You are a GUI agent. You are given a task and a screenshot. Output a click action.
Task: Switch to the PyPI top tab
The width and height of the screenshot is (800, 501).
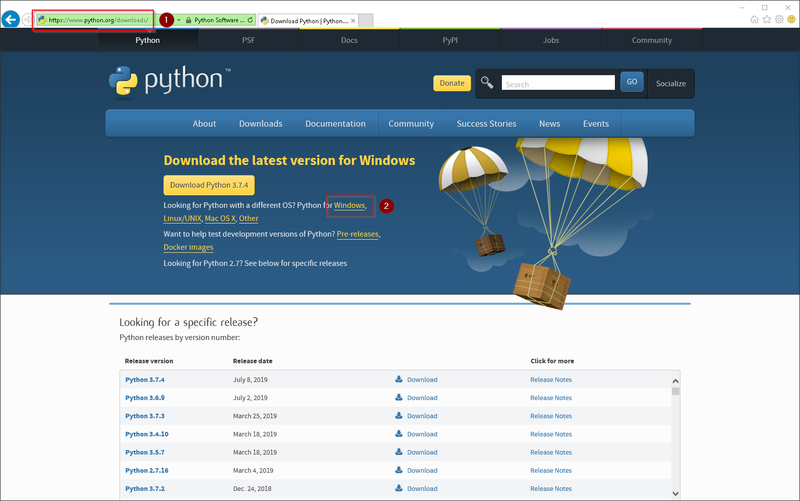coord(449,40)
